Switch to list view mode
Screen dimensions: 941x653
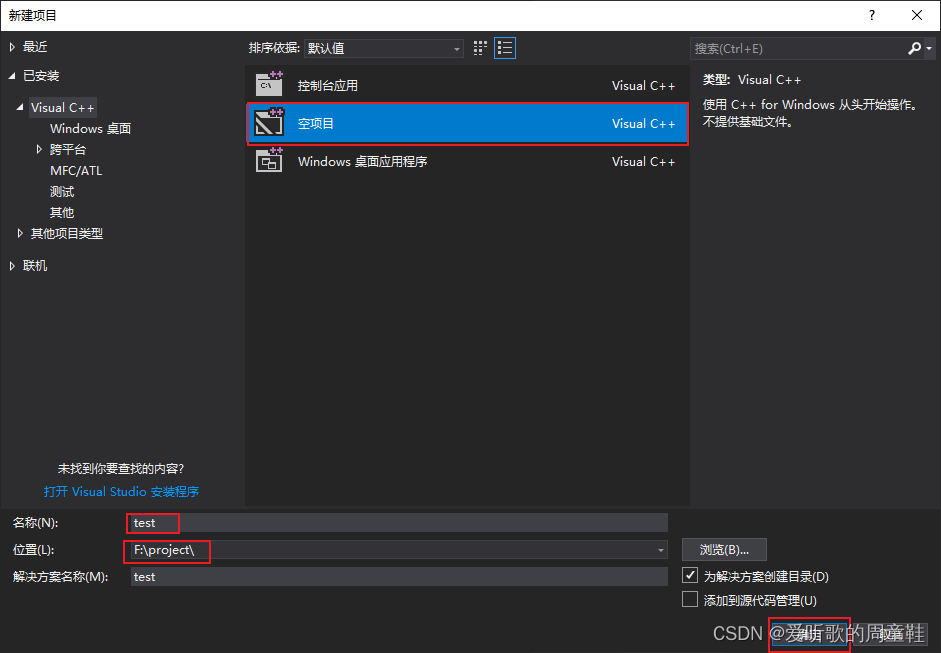[504, 47]
